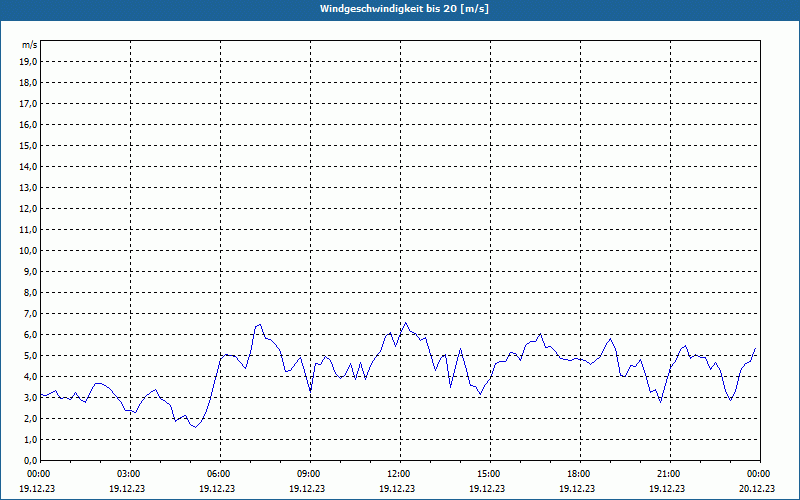
Task: Select the 19.12.23 date under 09:00
Action: pyautogui.click(x=307, y=489)
